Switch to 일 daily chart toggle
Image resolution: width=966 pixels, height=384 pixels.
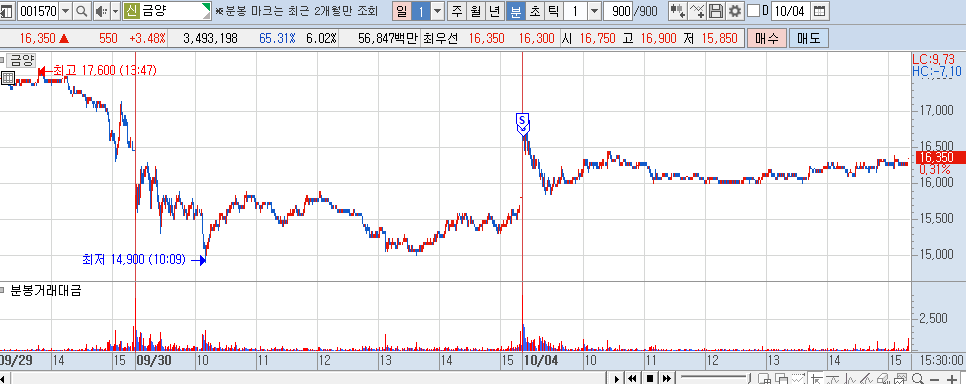click(401, 10)
